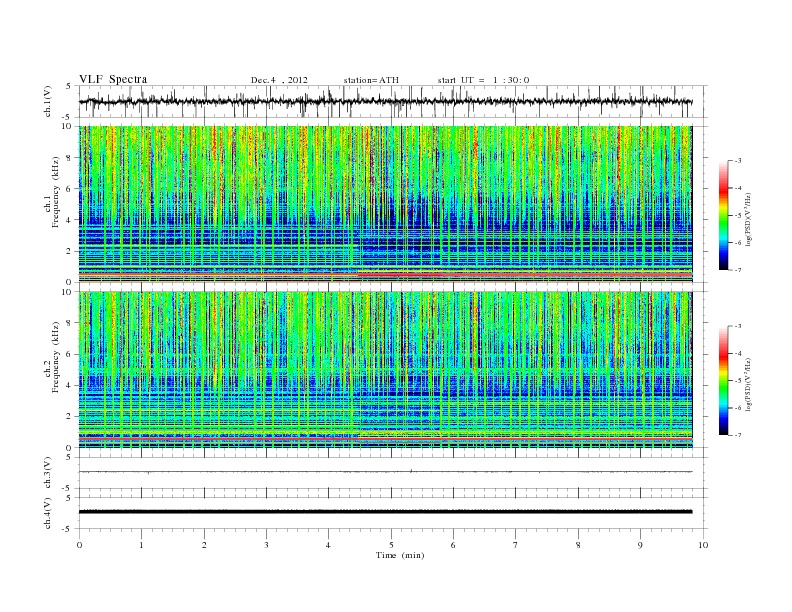
Task: Click the "Time (min)" x-axis label
Action: pos(400,555)
